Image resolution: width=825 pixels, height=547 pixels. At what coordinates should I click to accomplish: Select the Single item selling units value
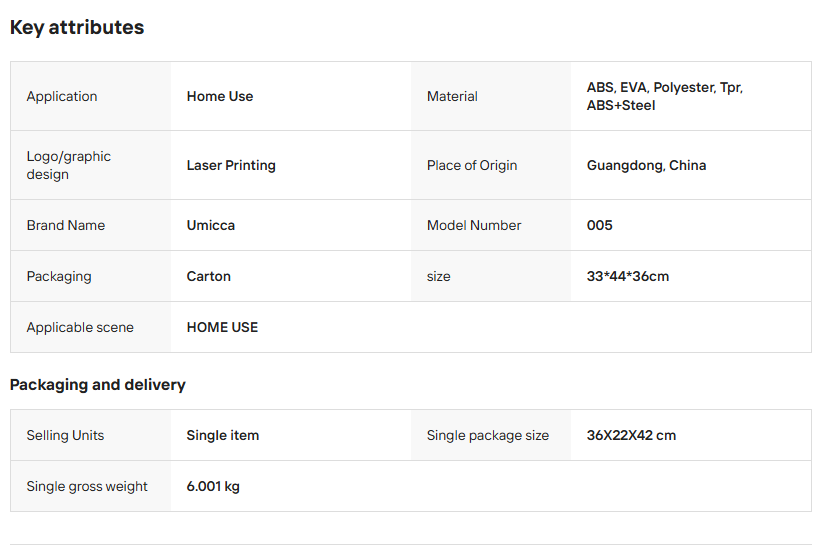pos(223,436)
